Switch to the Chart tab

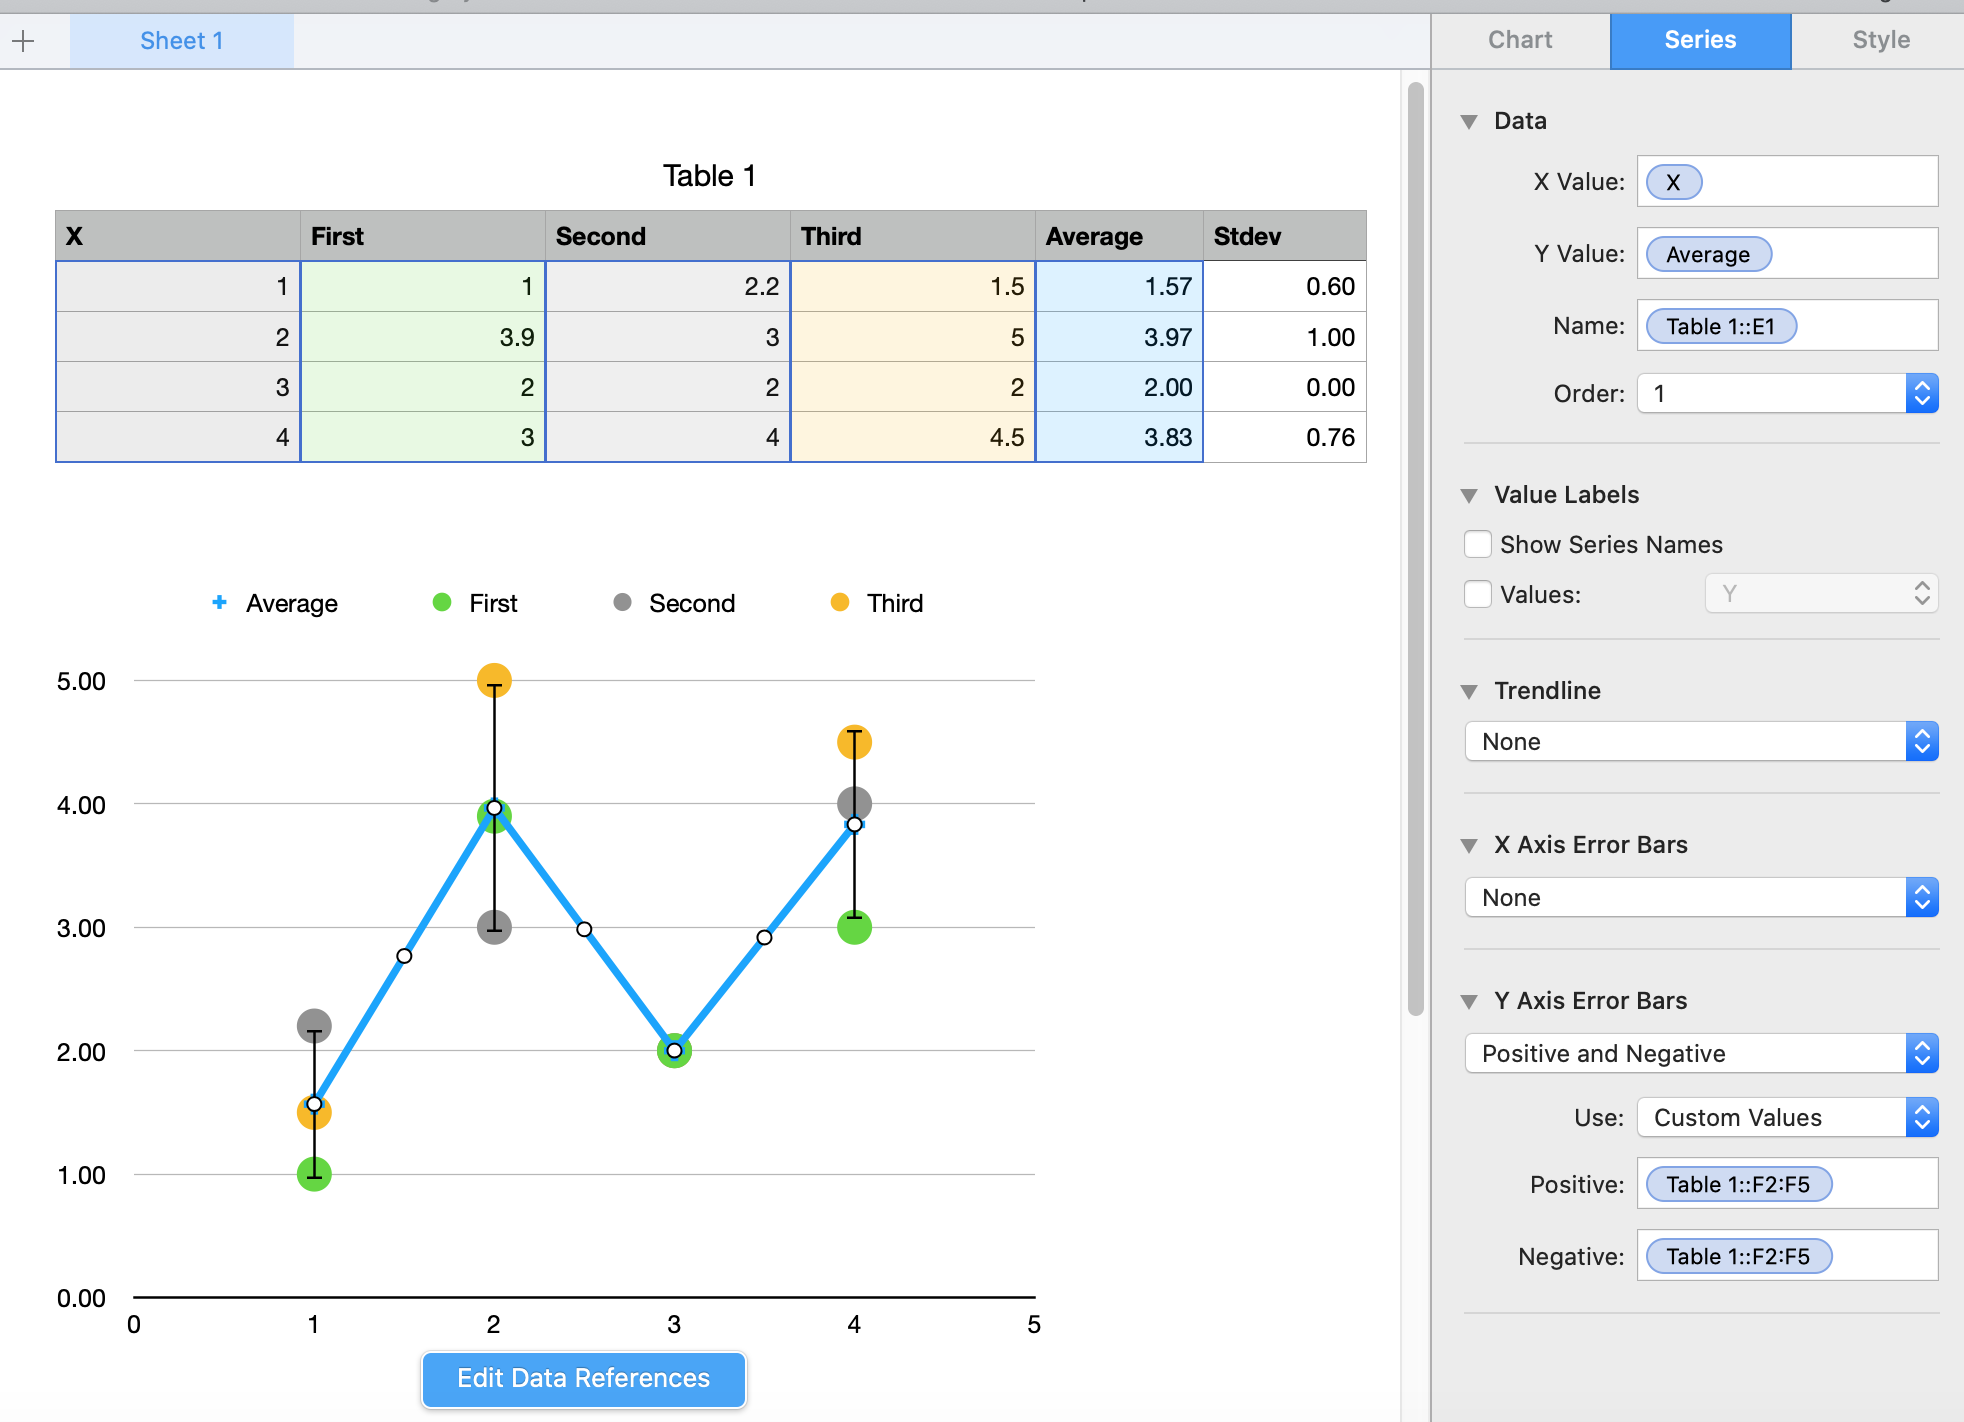pos(1520,40)
